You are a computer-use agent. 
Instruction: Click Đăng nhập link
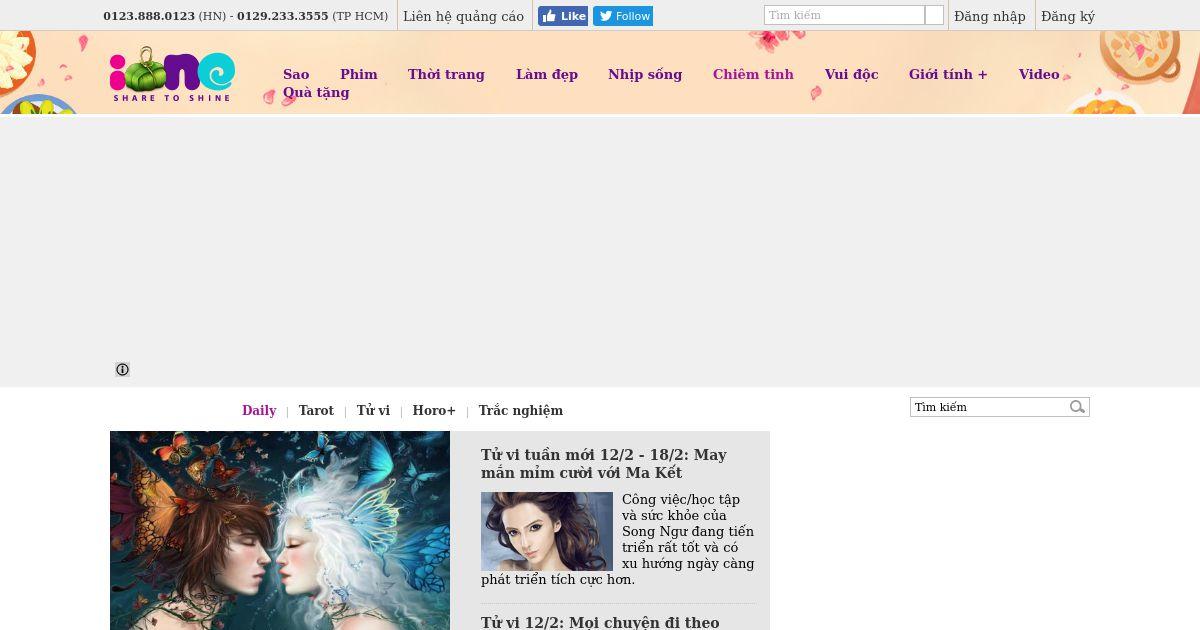990,16
